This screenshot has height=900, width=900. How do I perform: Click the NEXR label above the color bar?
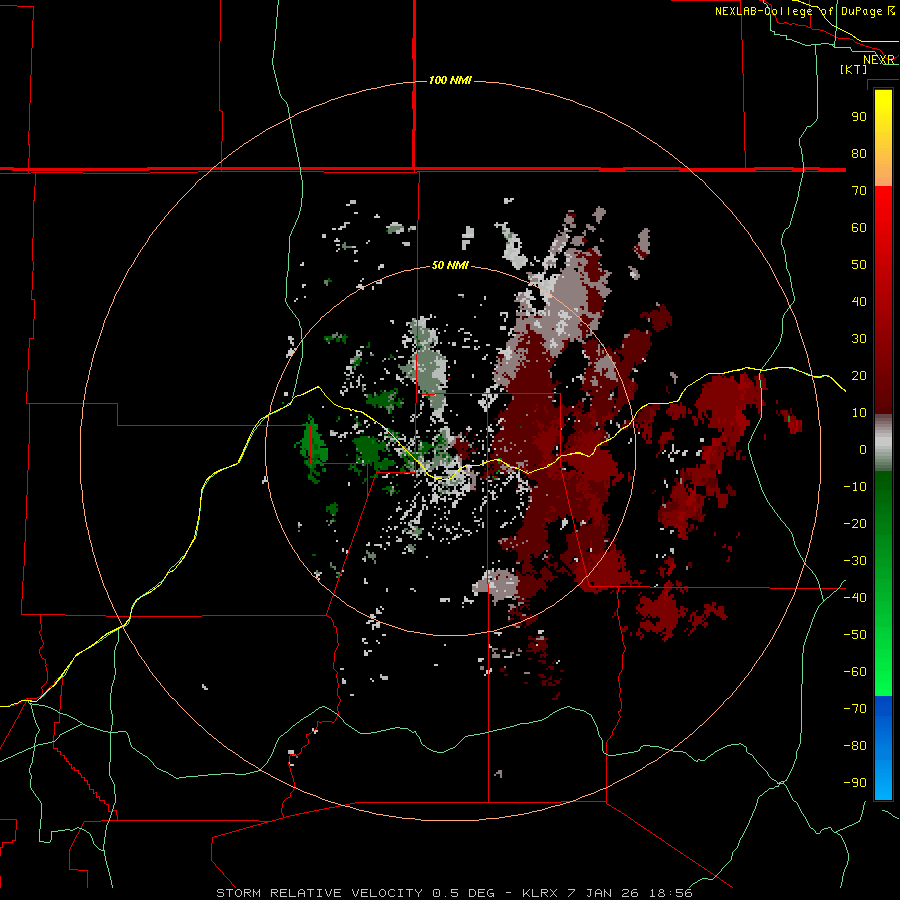click(879, 60)
